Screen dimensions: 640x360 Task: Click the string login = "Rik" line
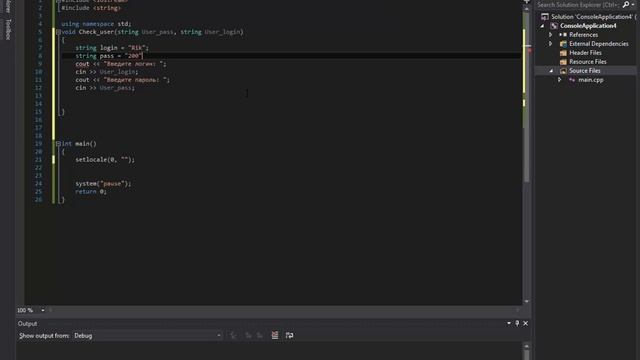pos(112,48)
